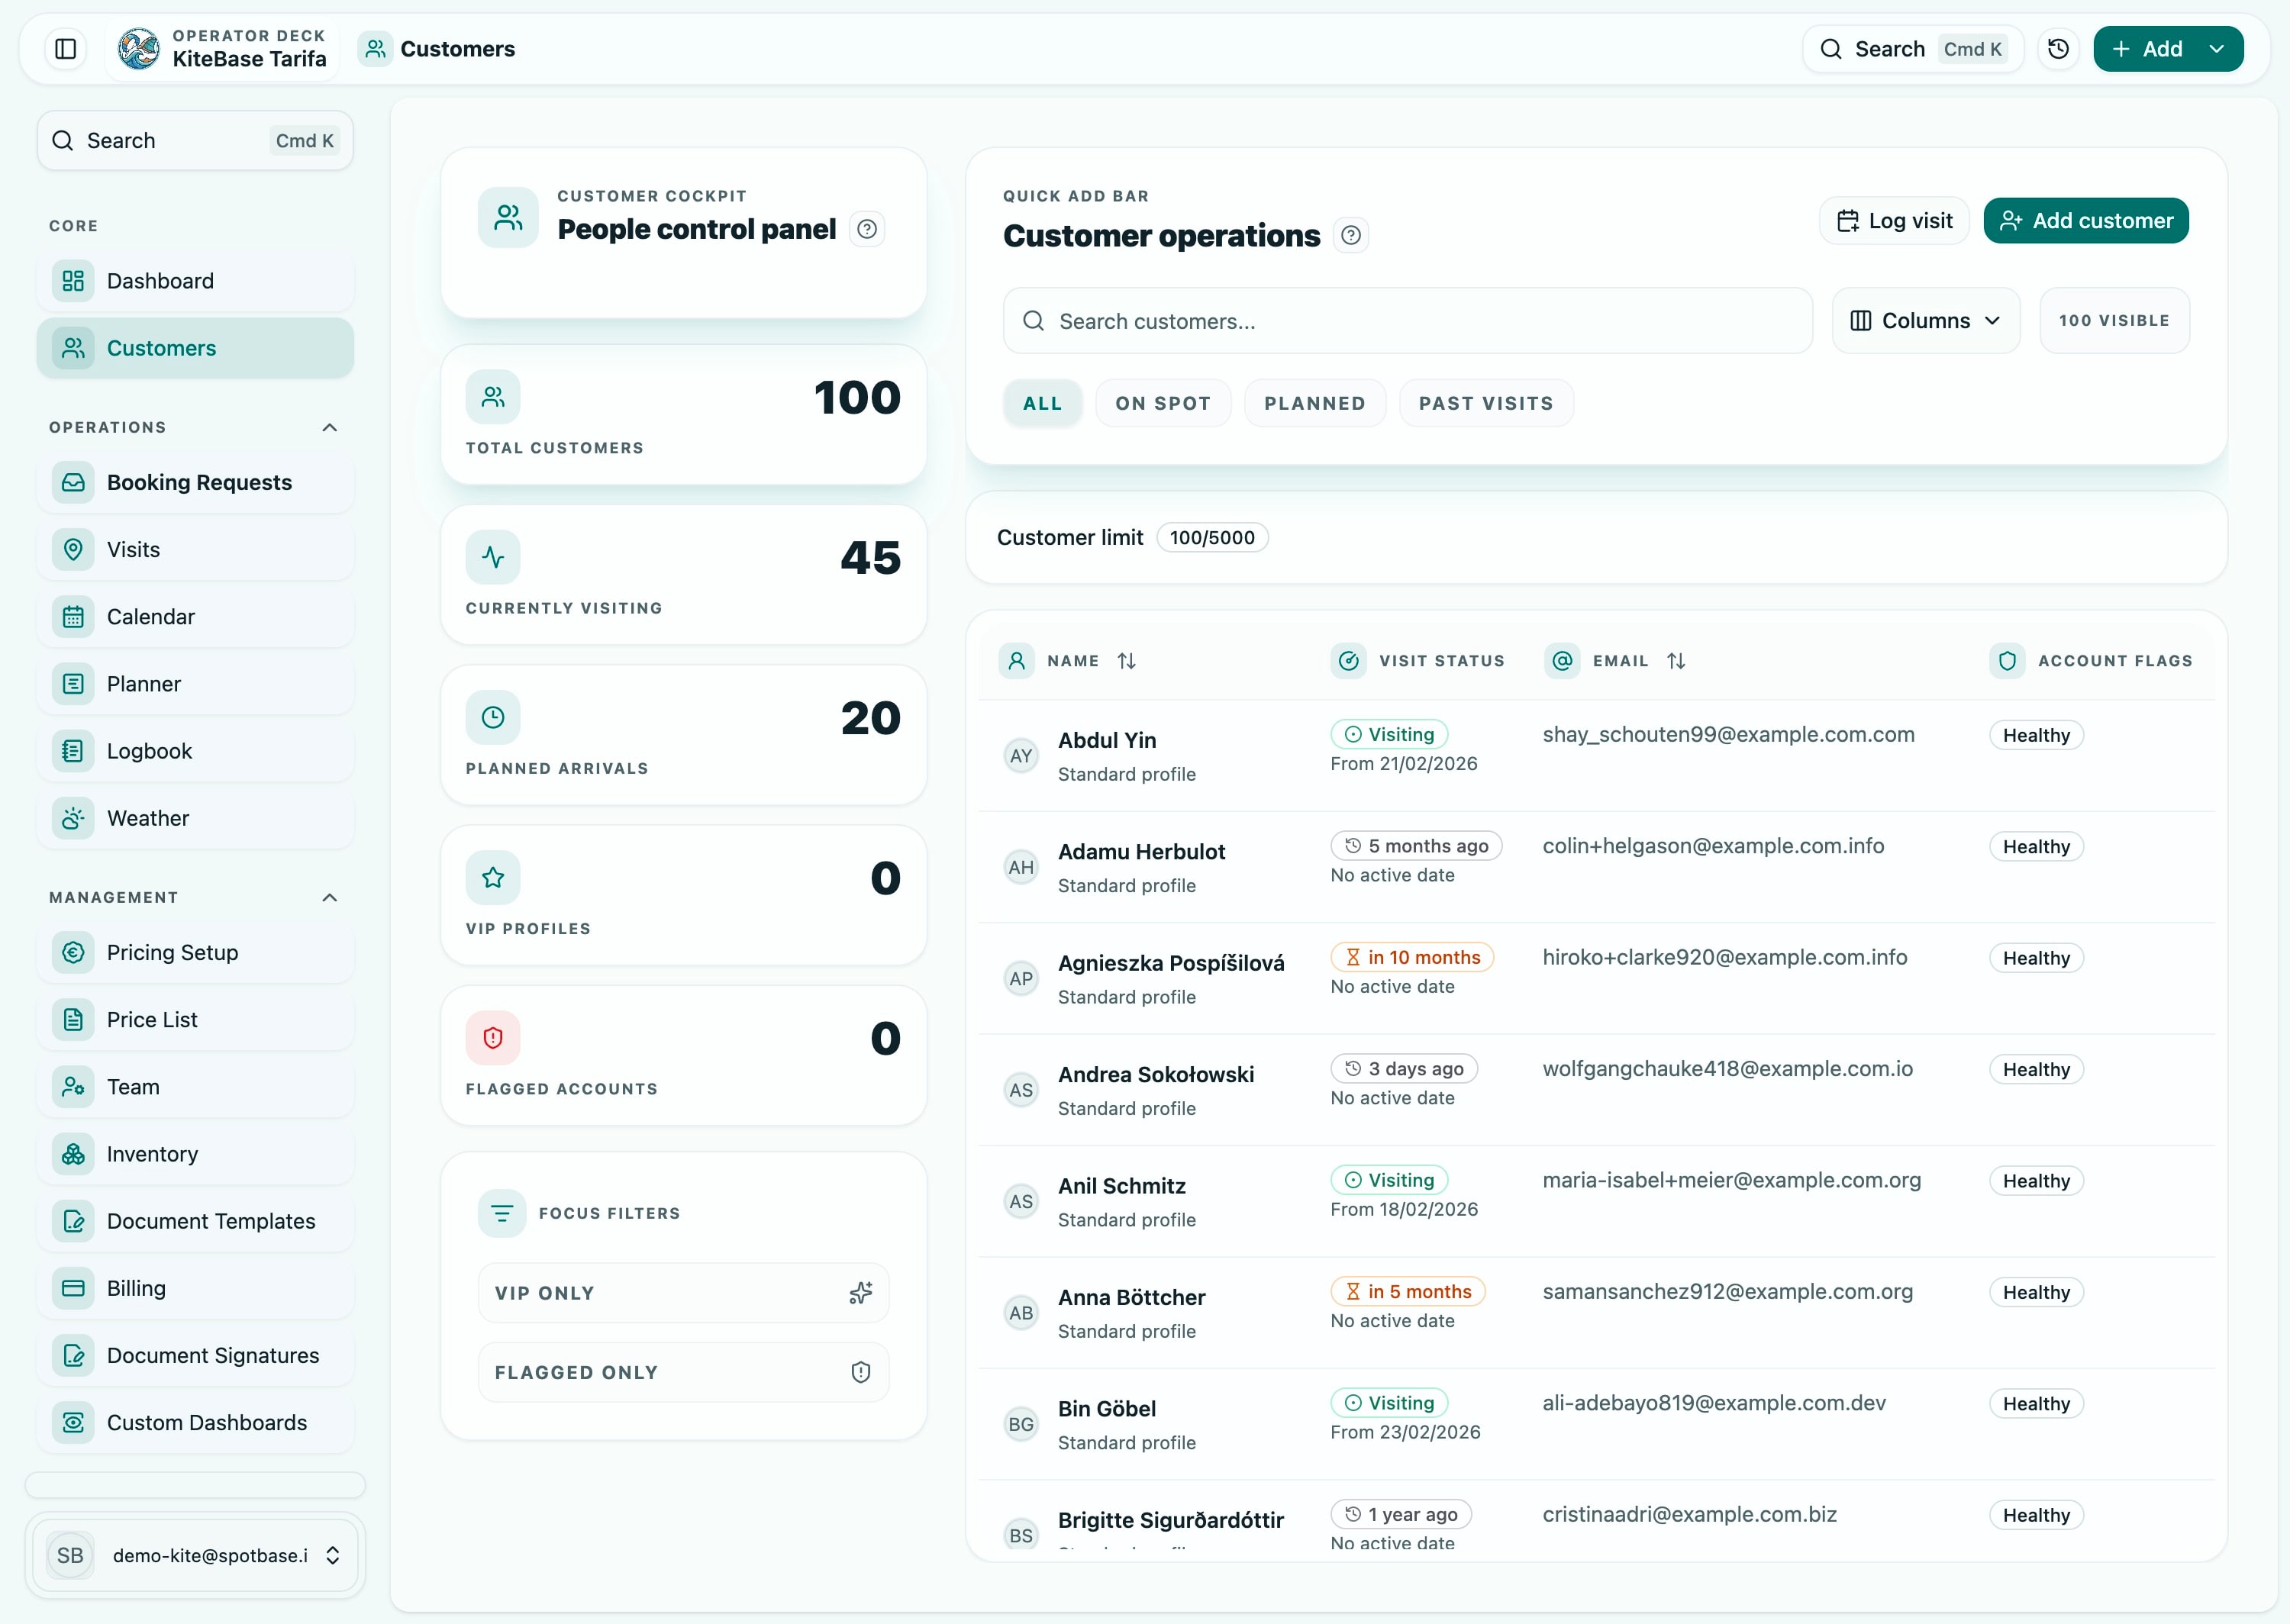This screenshot has height=1624, width=2290.
Task: Click the Add customer button
Action: (x=2086, y=220)
